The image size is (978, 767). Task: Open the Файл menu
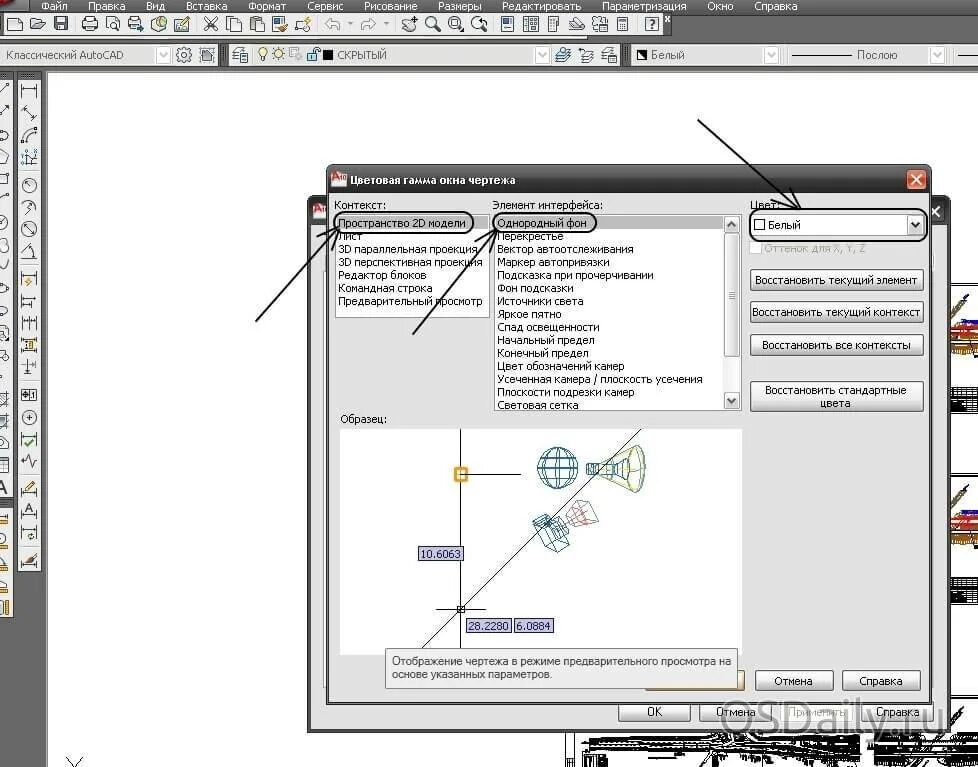(54, 6)
